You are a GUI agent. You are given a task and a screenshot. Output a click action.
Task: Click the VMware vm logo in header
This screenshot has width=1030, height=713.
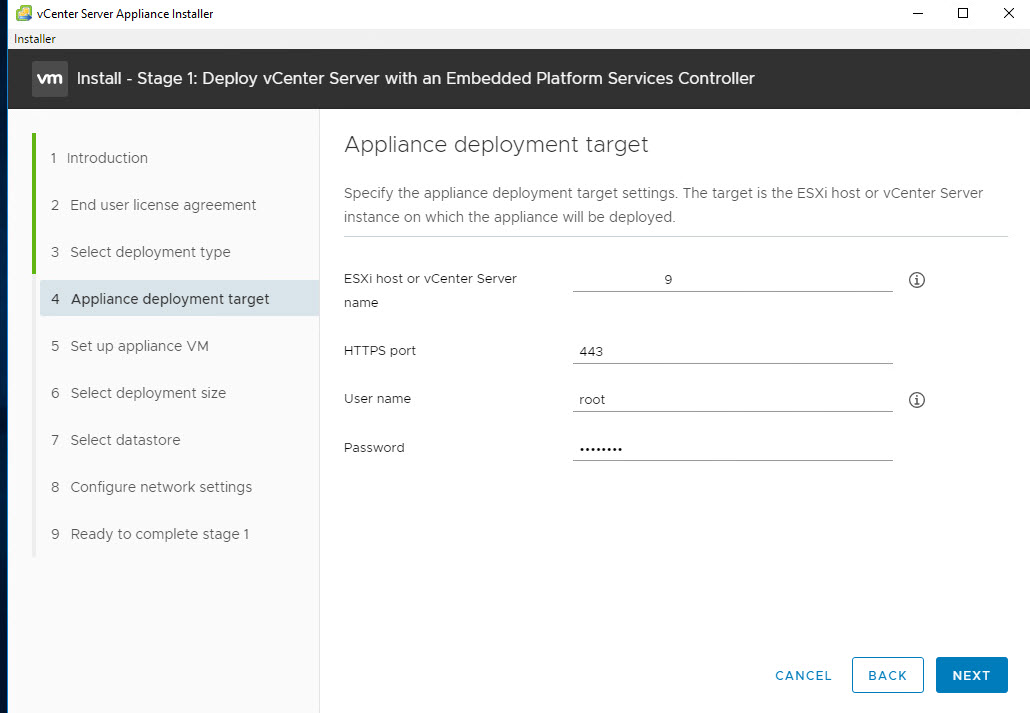pos(50,78)
